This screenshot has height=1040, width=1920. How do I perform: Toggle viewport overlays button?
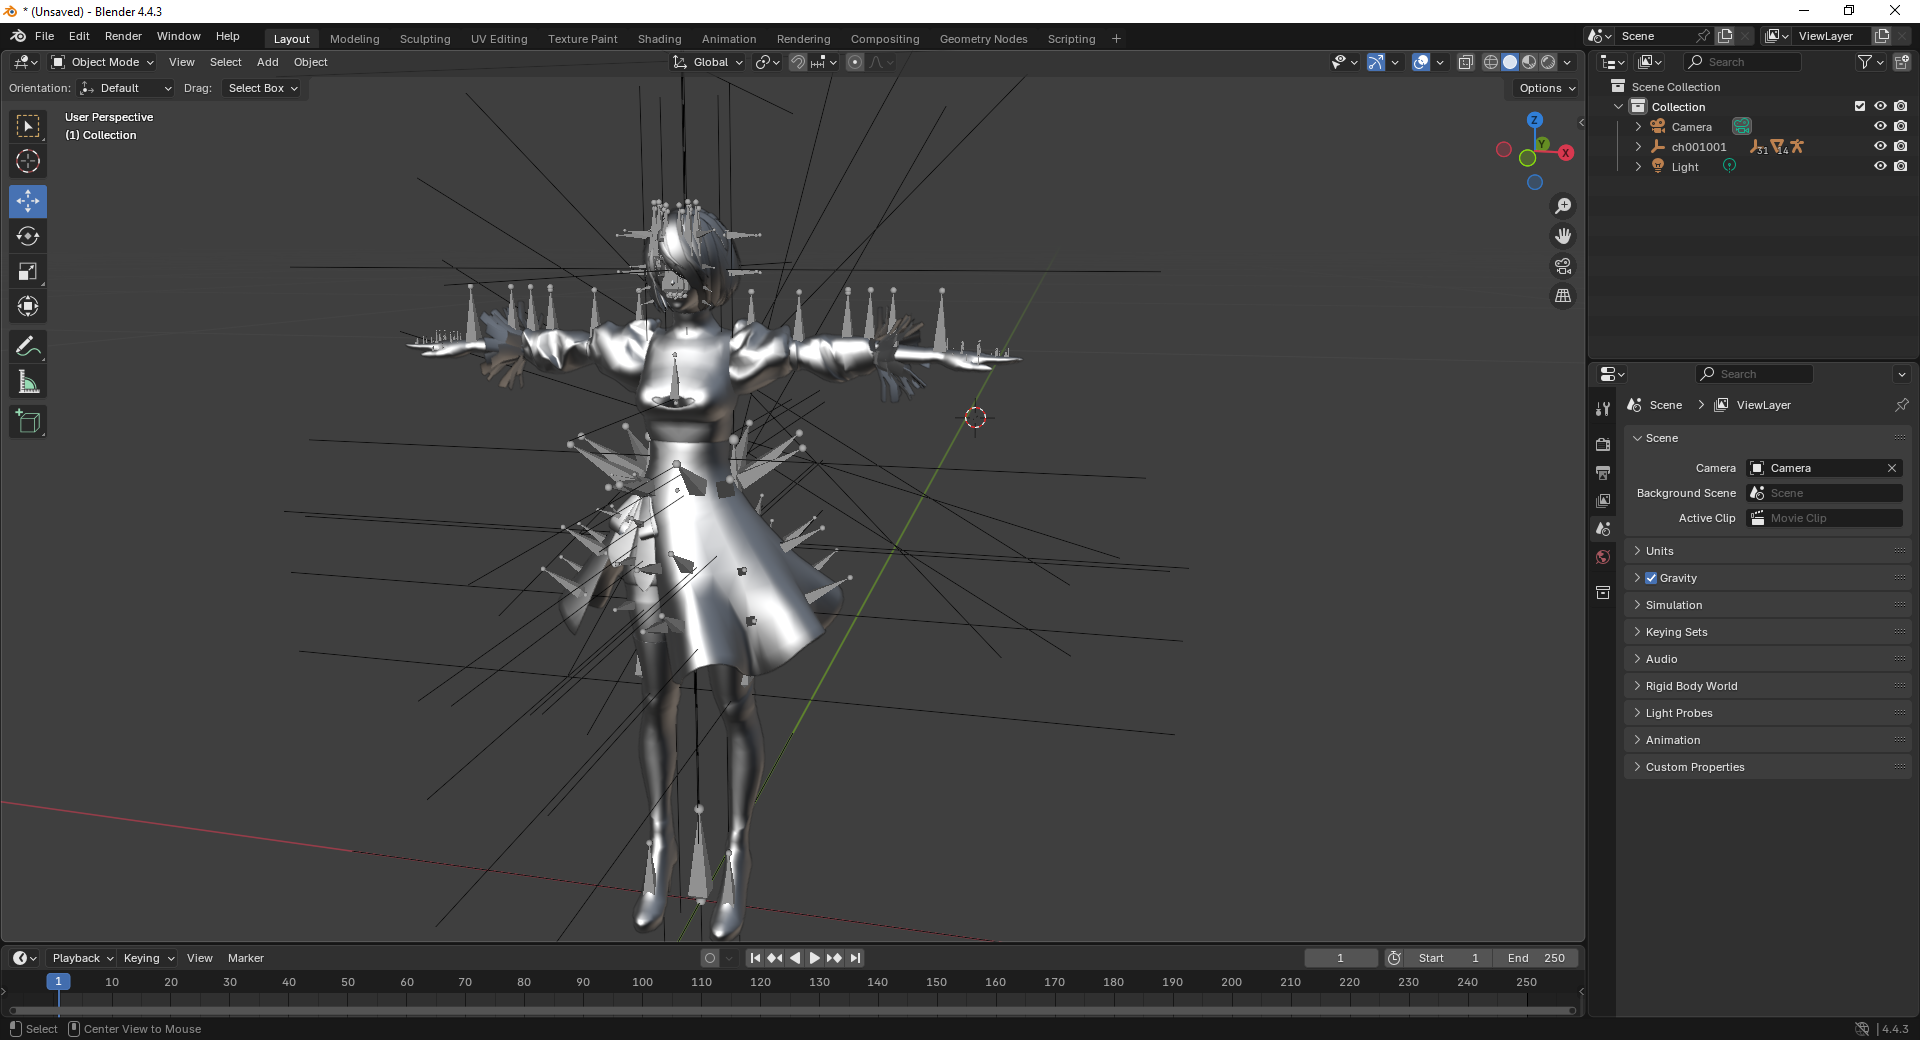tap(1421, 62)
